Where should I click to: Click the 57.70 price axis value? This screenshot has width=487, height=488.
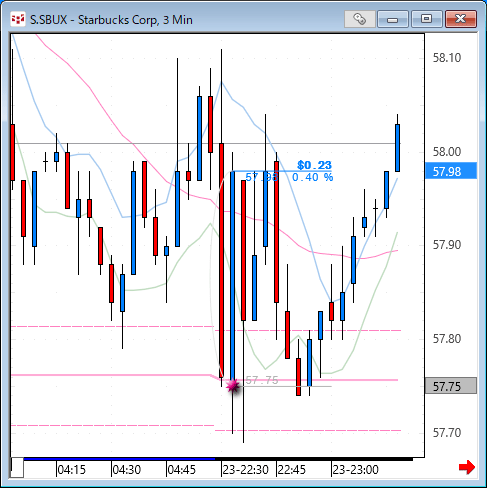tap(447, 433)
